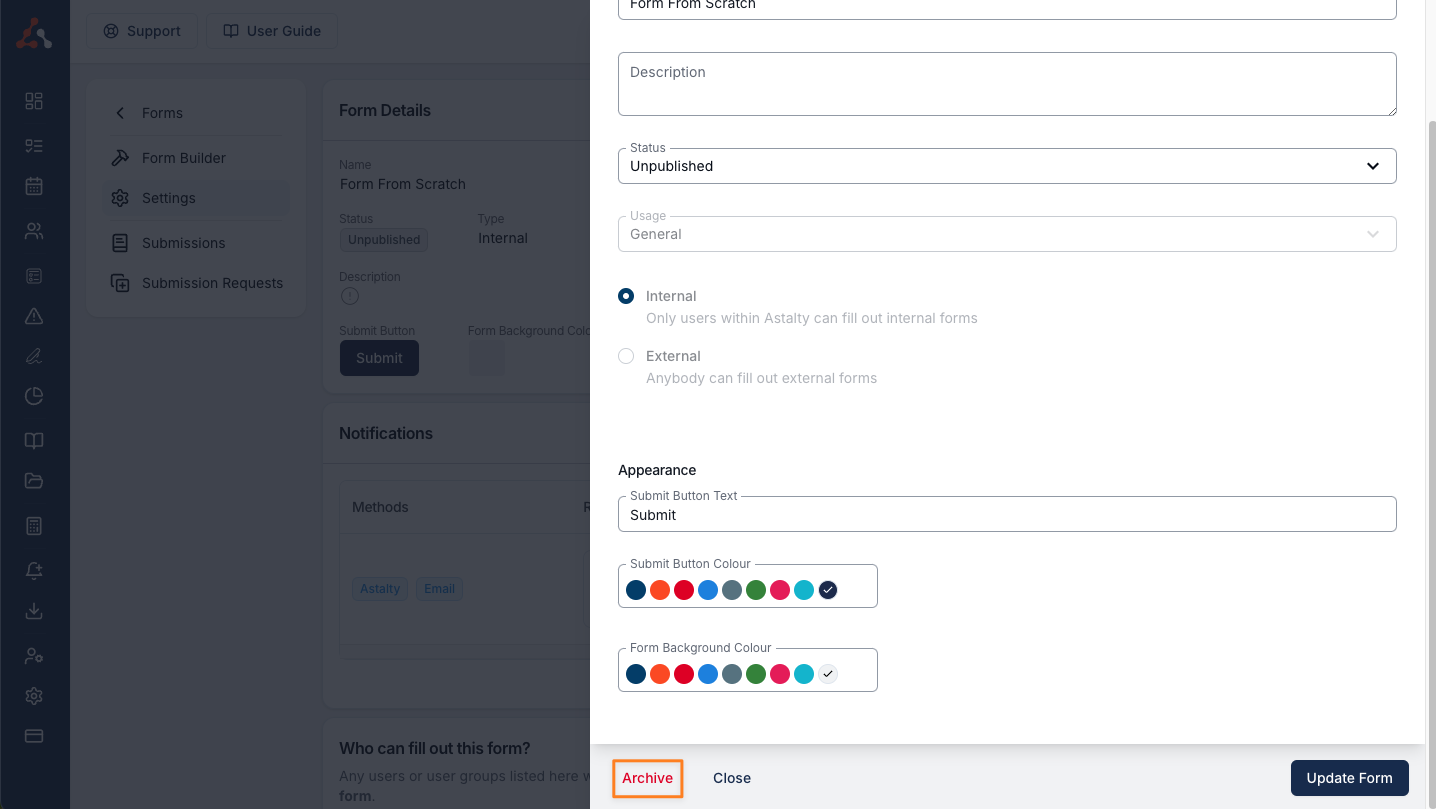Open the calculator icon in the sidebar
Image resolution: width=1436 pixels, height=809 pixels.
(34, 526)
